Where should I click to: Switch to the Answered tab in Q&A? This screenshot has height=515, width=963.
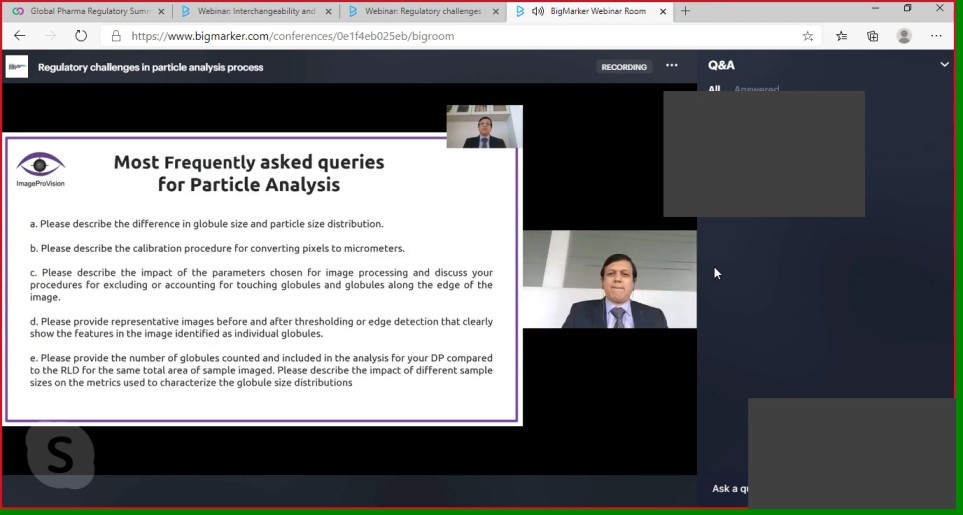(x=757, y=89)
